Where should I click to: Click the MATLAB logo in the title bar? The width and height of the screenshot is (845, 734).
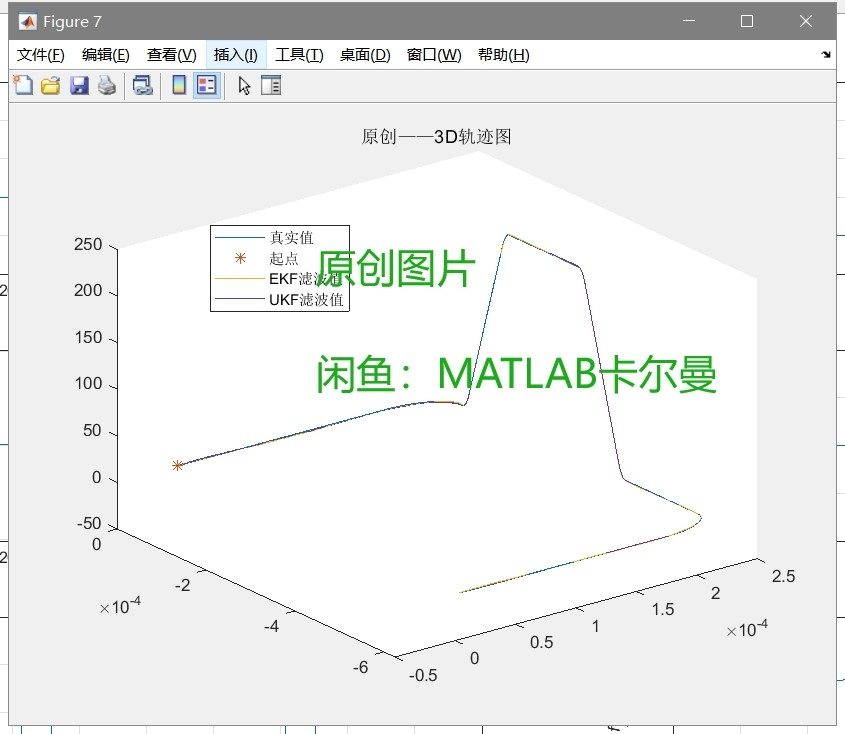pyautogui.click(x=27, y=22)
